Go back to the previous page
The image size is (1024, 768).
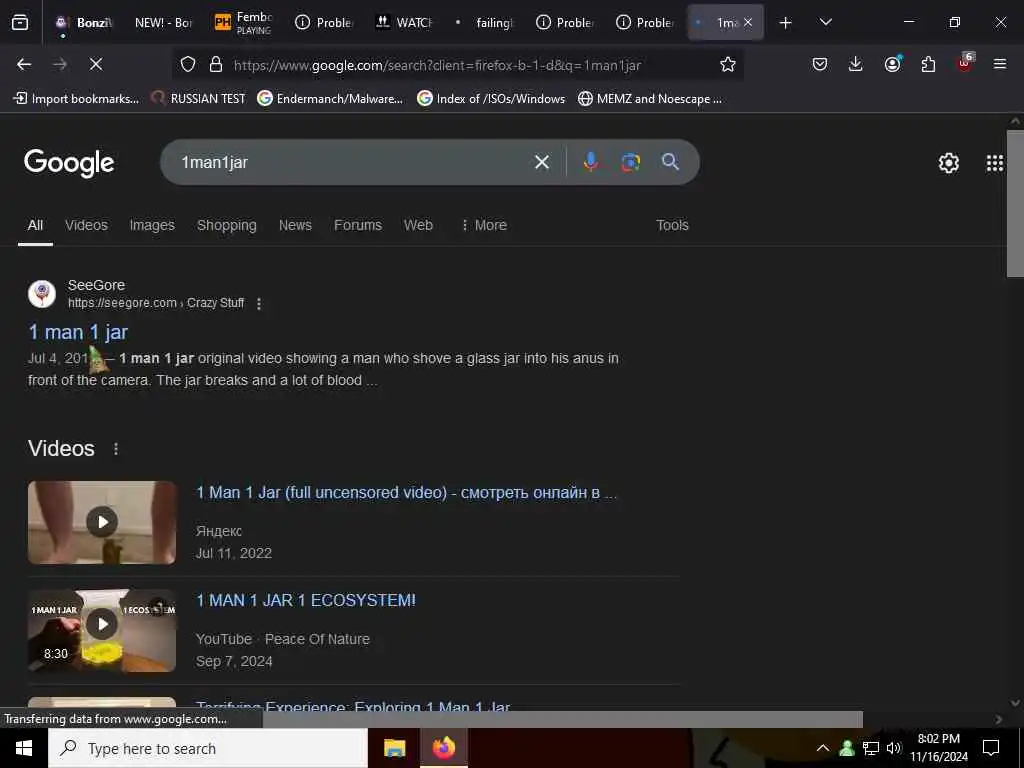pos(24,64)
